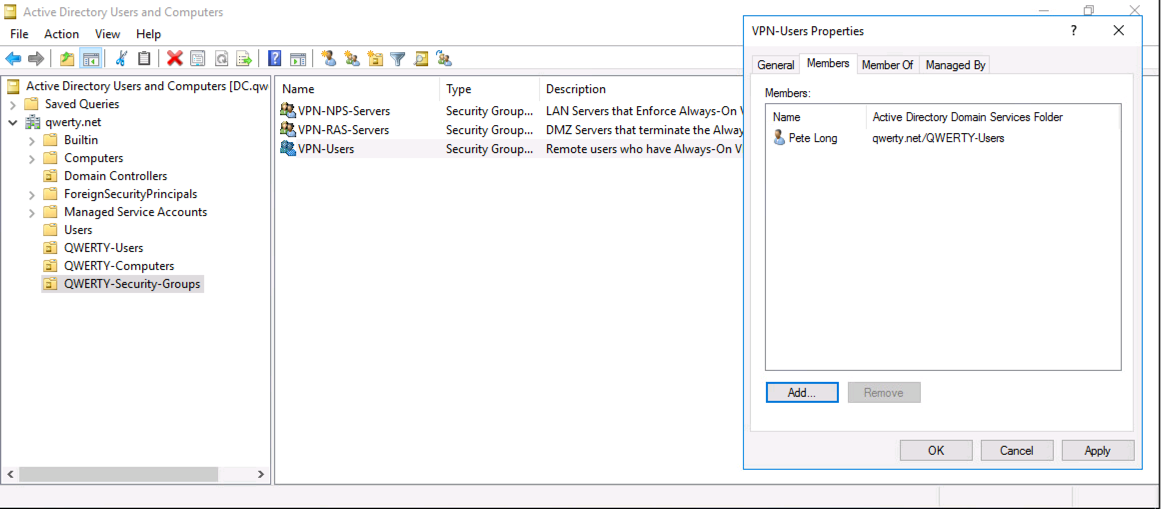The image size is (1161, 509).
Task: Create new organizational unit via toolbar icon
Action: (x=375, y=59)
